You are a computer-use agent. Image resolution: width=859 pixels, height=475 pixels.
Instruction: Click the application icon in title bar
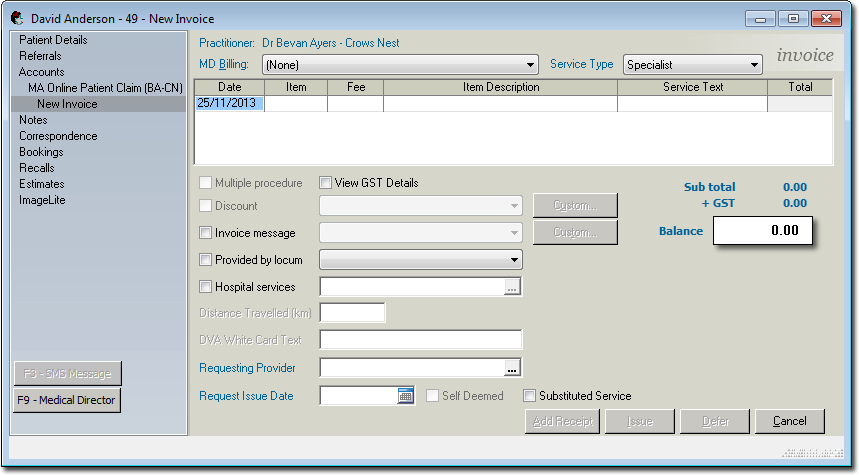pyautogui.click(x=17, y=19)
